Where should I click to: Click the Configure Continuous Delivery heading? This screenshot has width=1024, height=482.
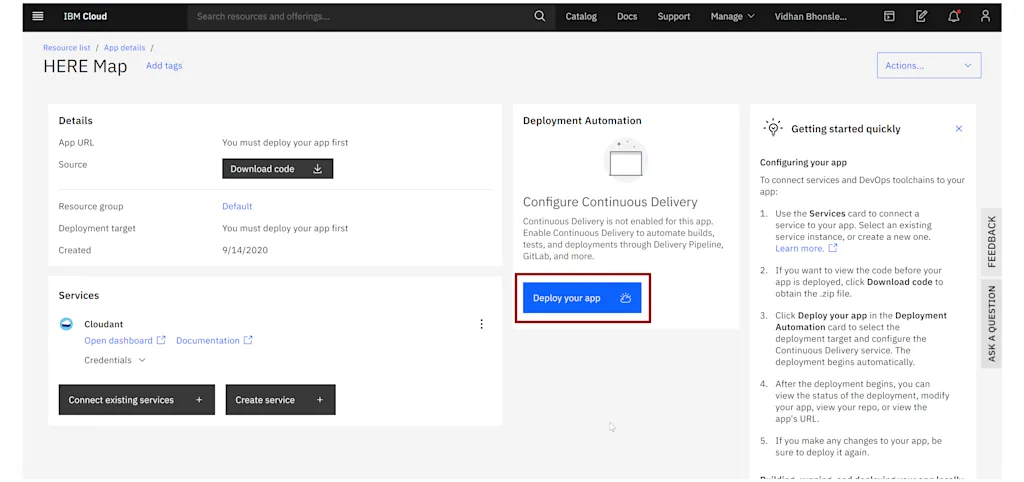click(x=610, y=202)
